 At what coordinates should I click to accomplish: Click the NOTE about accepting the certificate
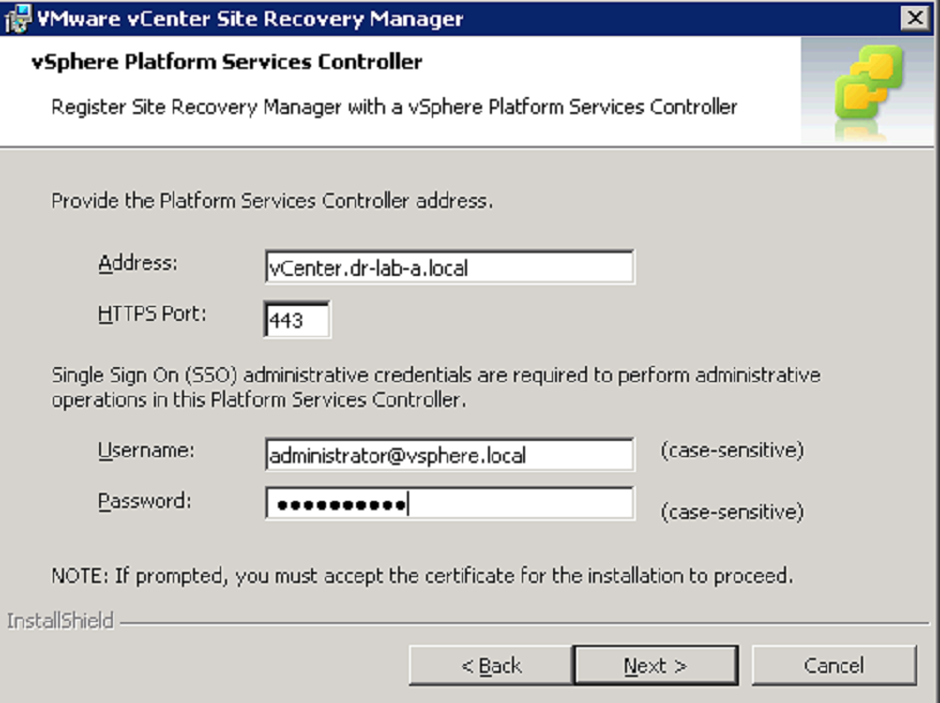click(x=422, y=575)
